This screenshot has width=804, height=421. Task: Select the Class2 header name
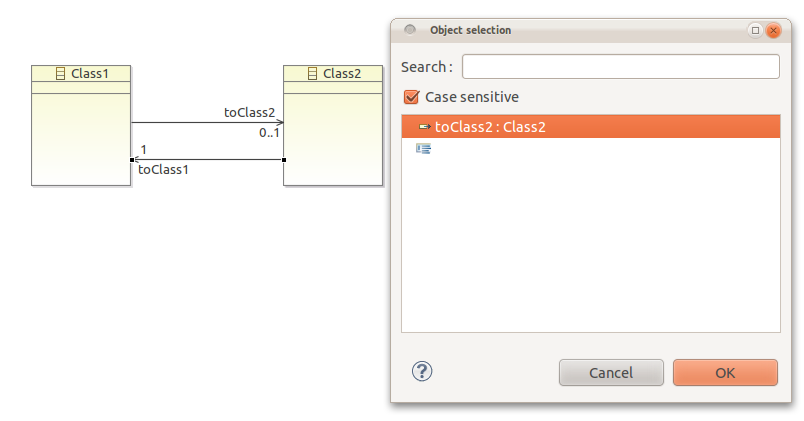342,74
